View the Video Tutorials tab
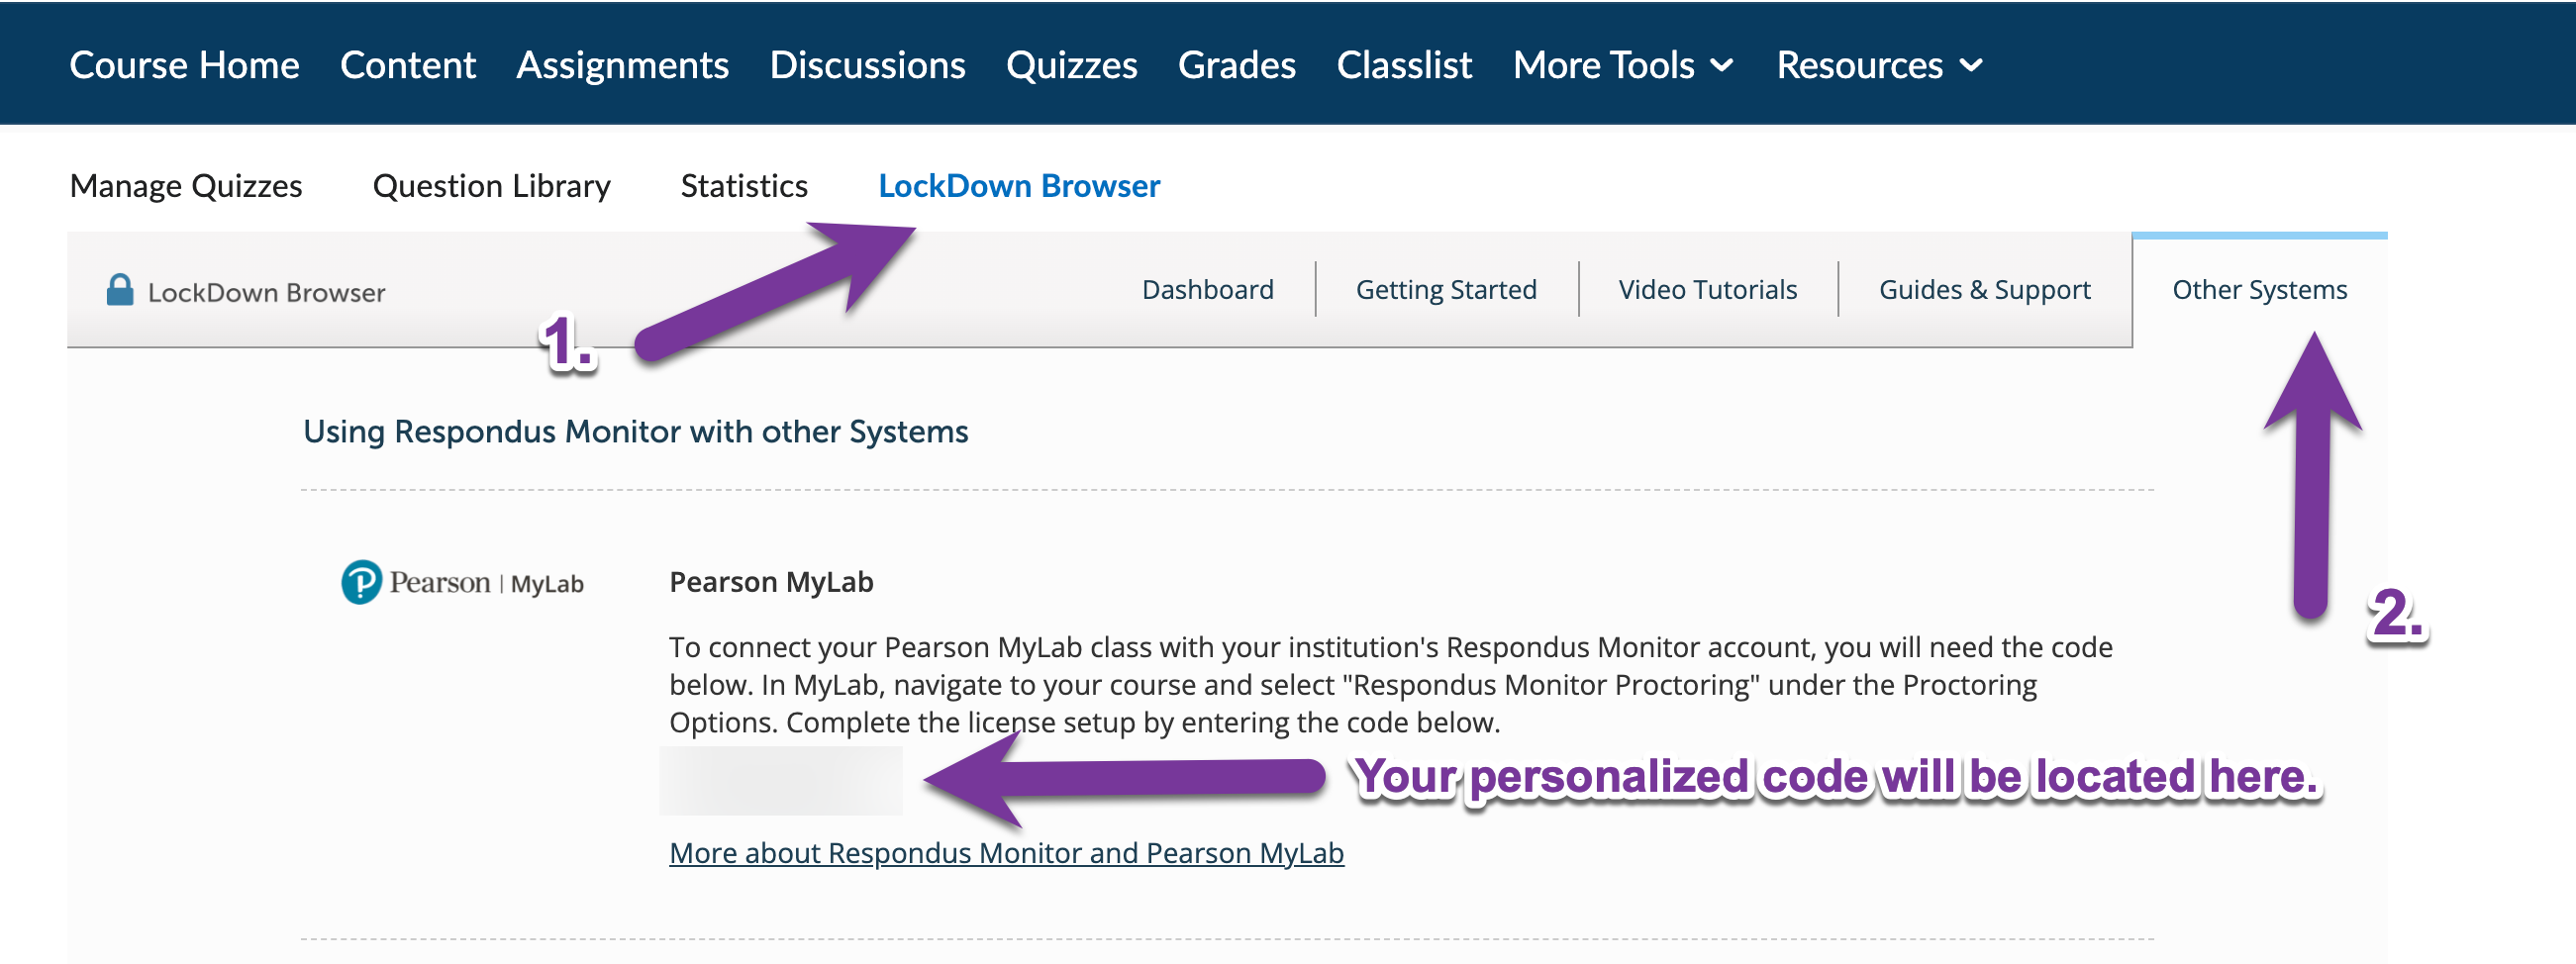 pos(1707,289)
